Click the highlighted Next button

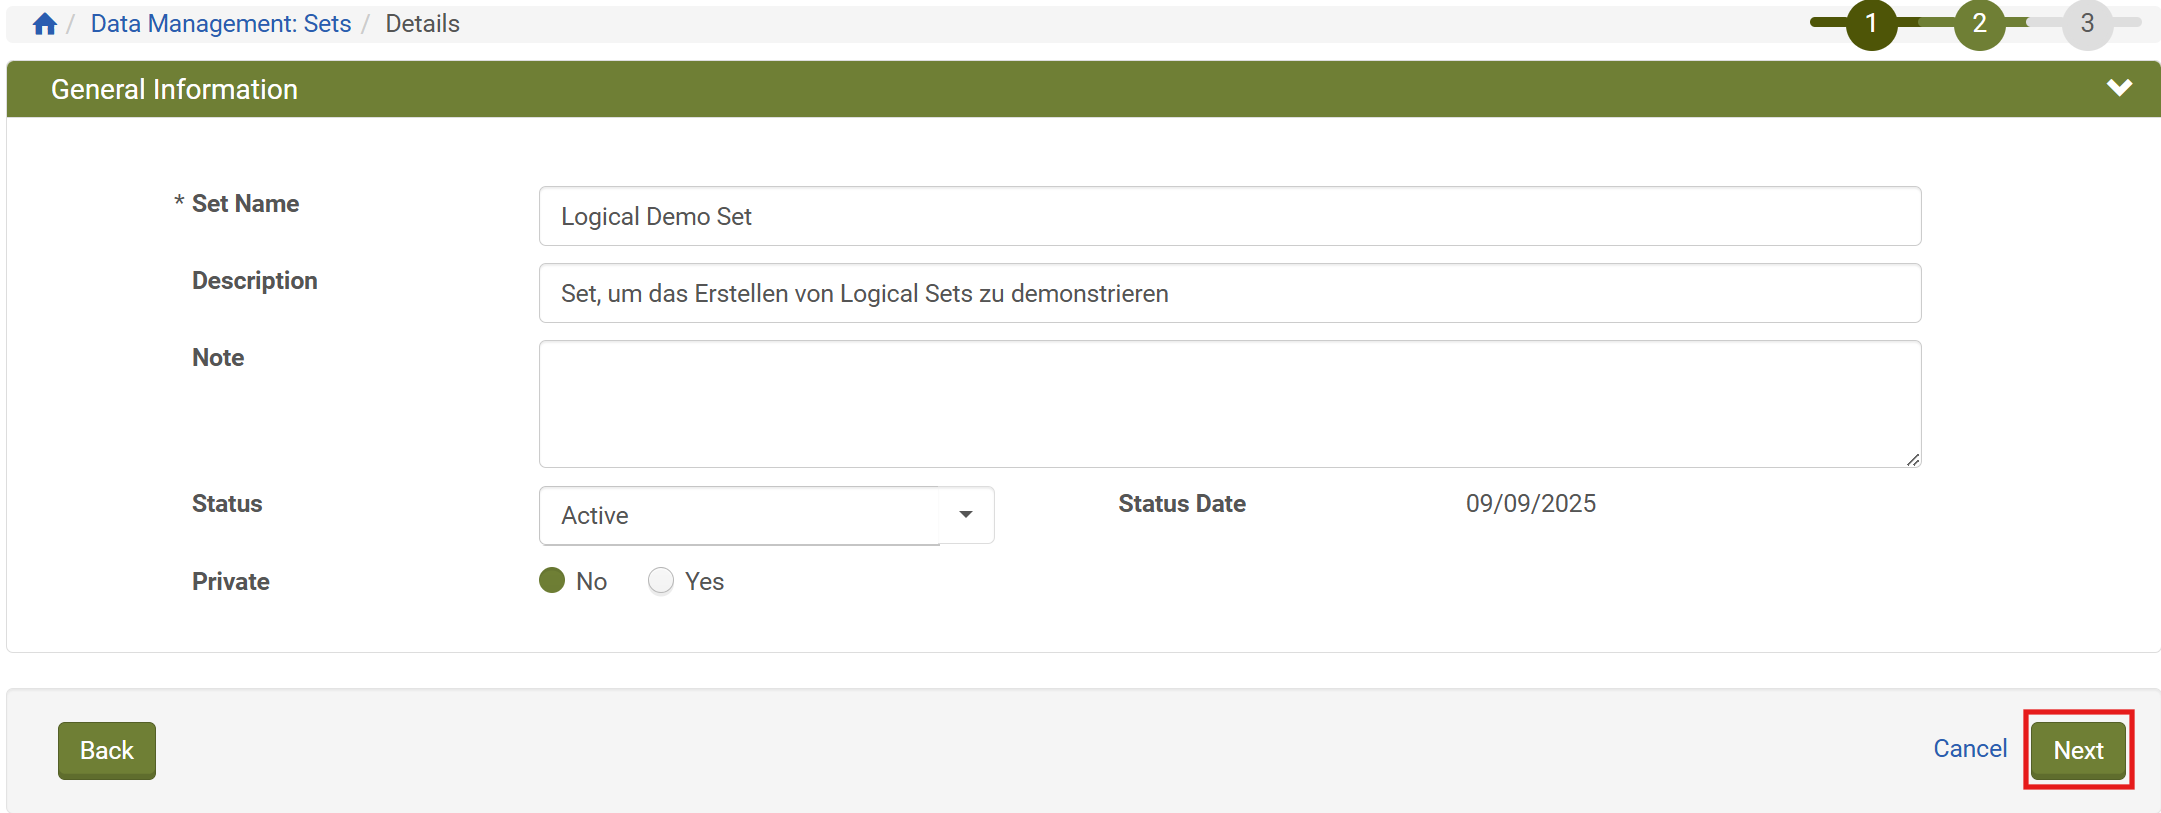pos(2078,750)
